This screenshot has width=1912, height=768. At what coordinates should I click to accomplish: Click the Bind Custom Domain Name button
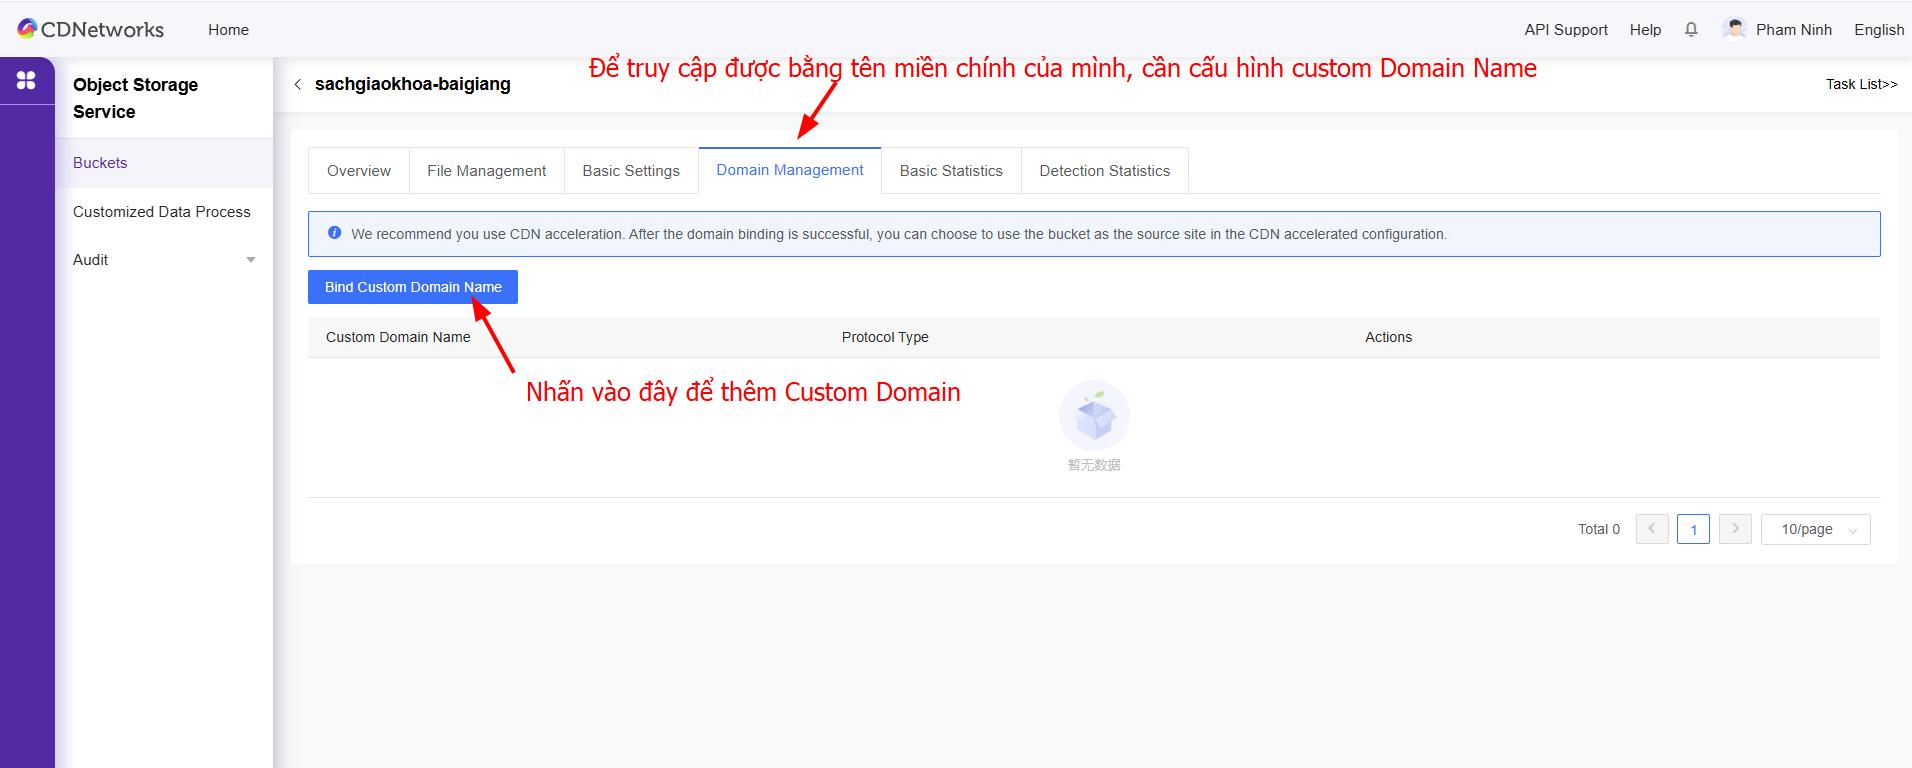(x=413, y=287)
